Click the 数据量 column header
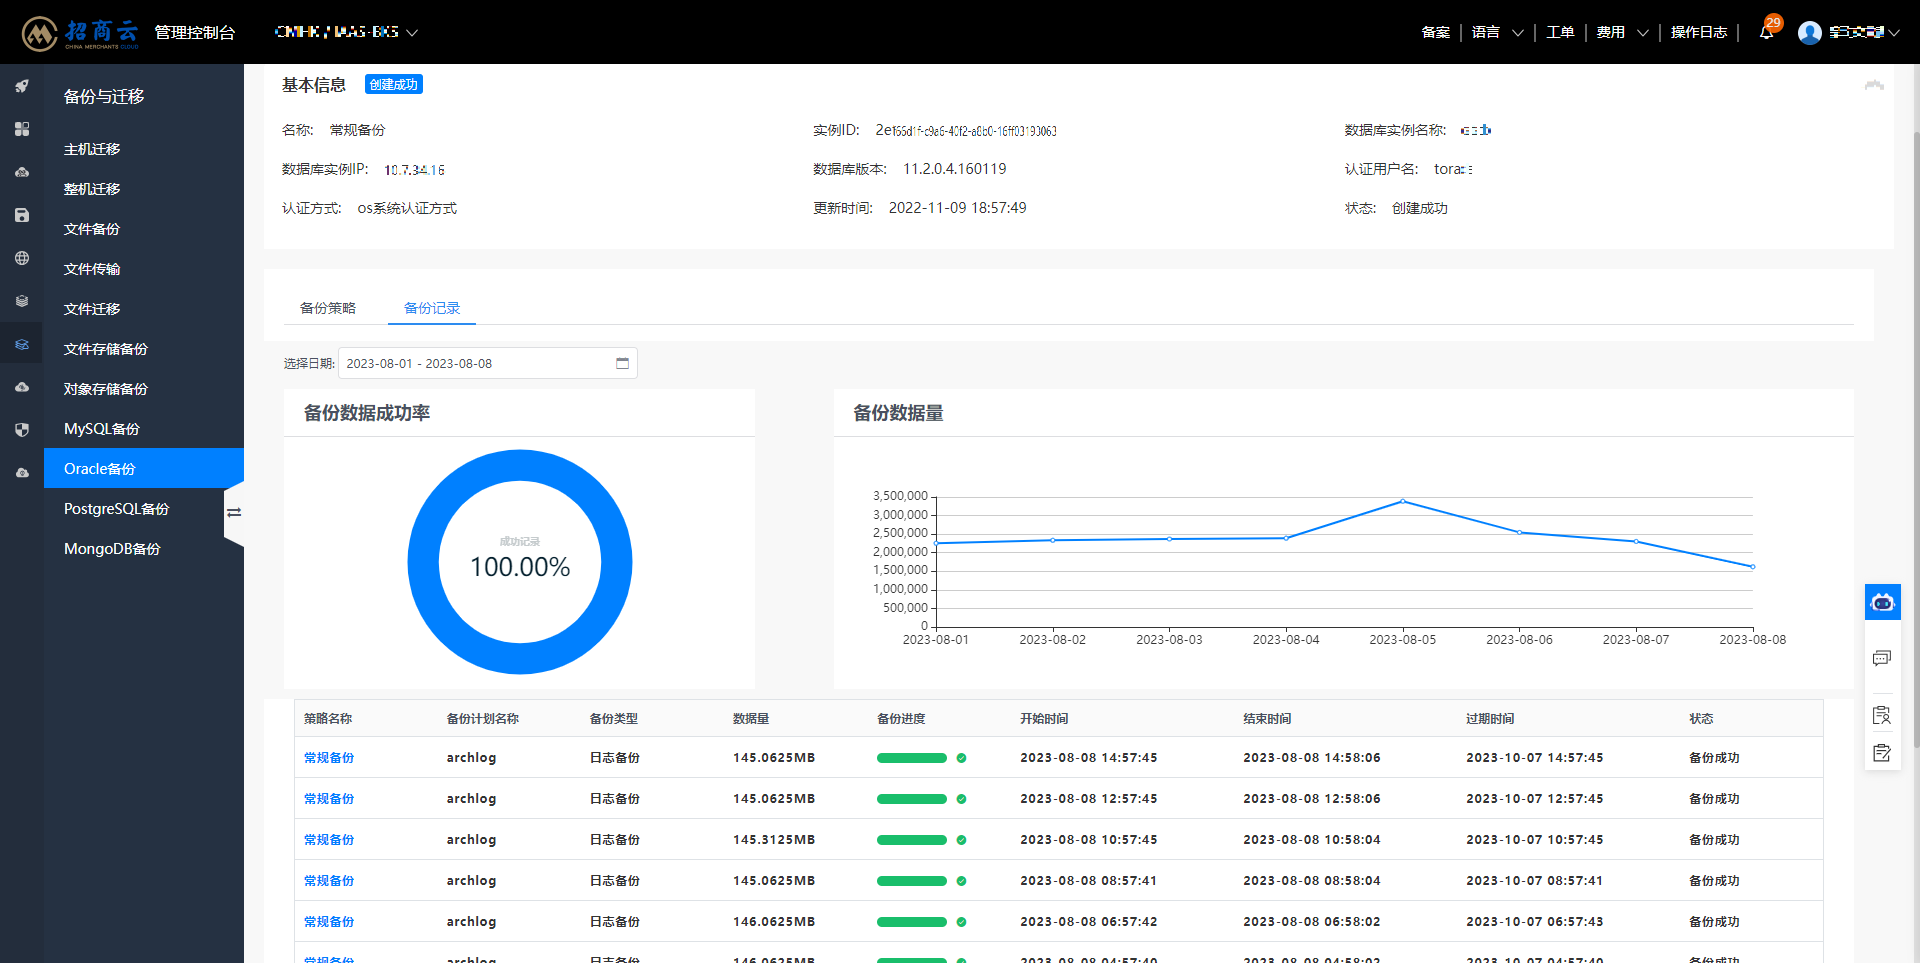1920x963 pixels. [751, 718]
